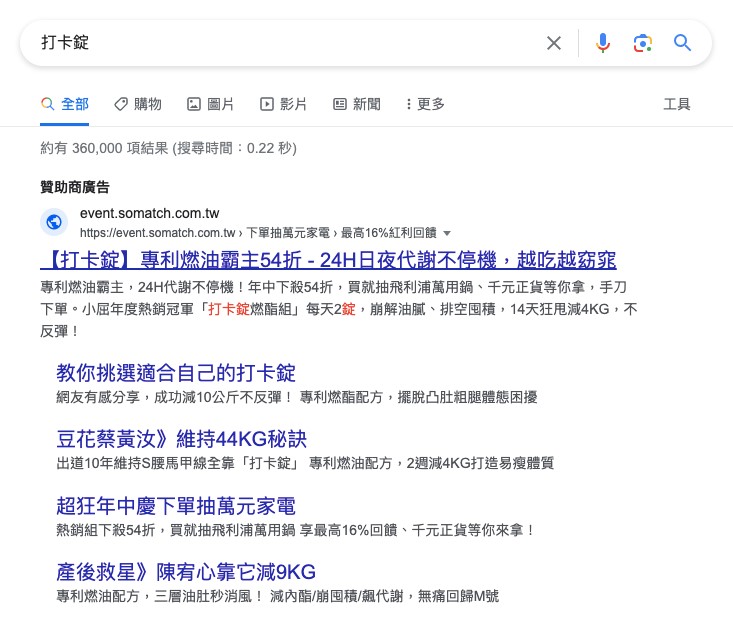Screen dimensions: 733x630
Task: Open the 新聞 news tab
Action: (357, 104)
